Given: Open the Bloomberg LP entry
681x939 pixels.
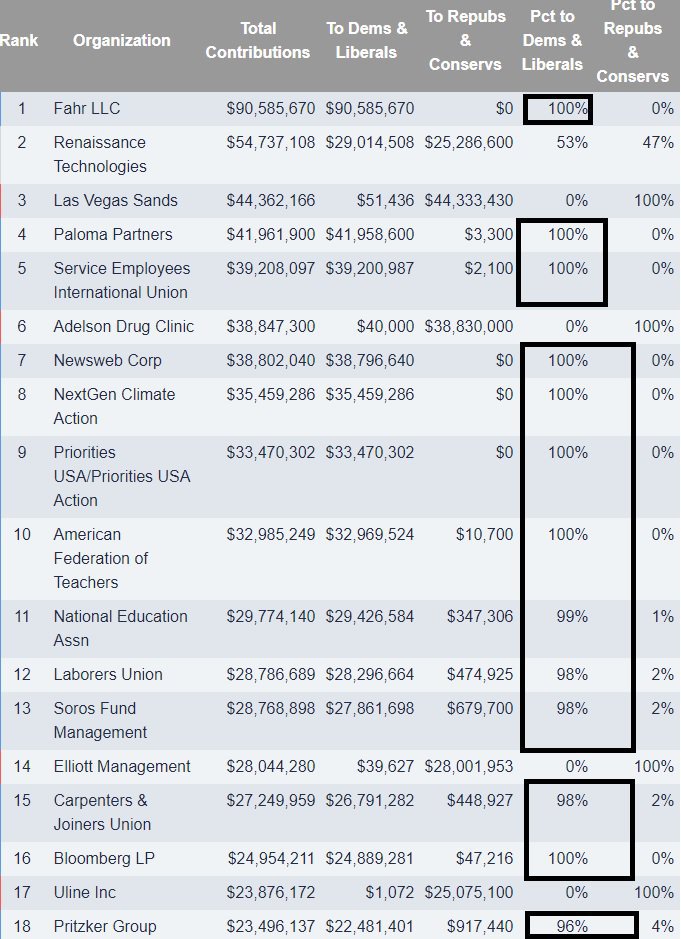Looking at the screenshot, I should pos(104,858).
